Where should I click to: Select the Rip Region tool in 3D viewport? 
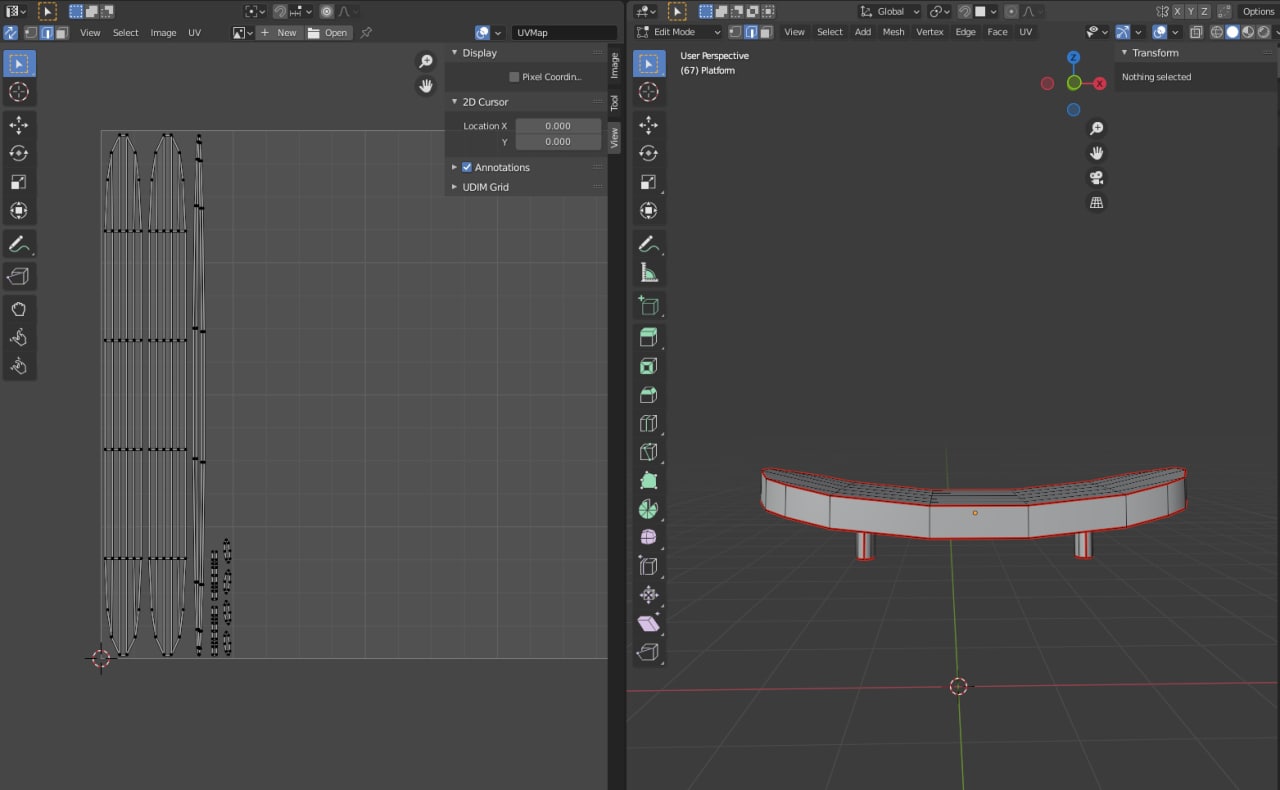point(648,652)
